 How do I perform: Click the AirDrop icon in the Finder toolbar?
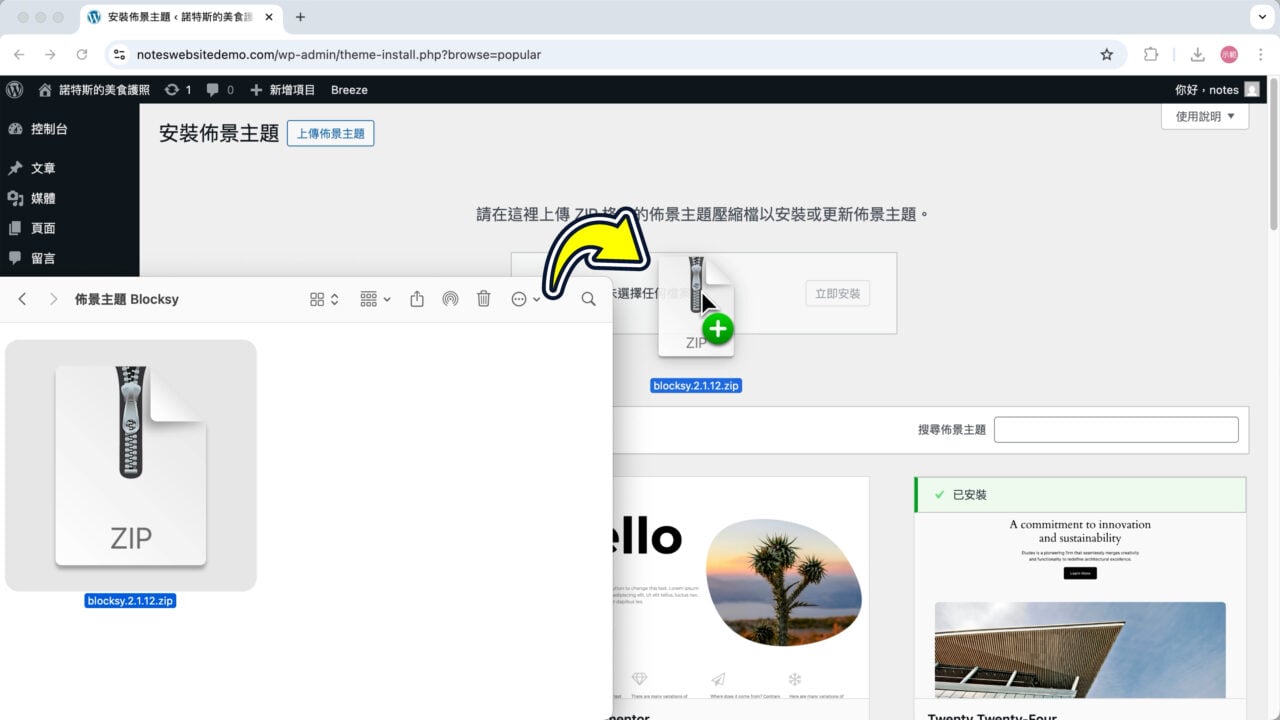pyautogui.click(x=450, y=298)
